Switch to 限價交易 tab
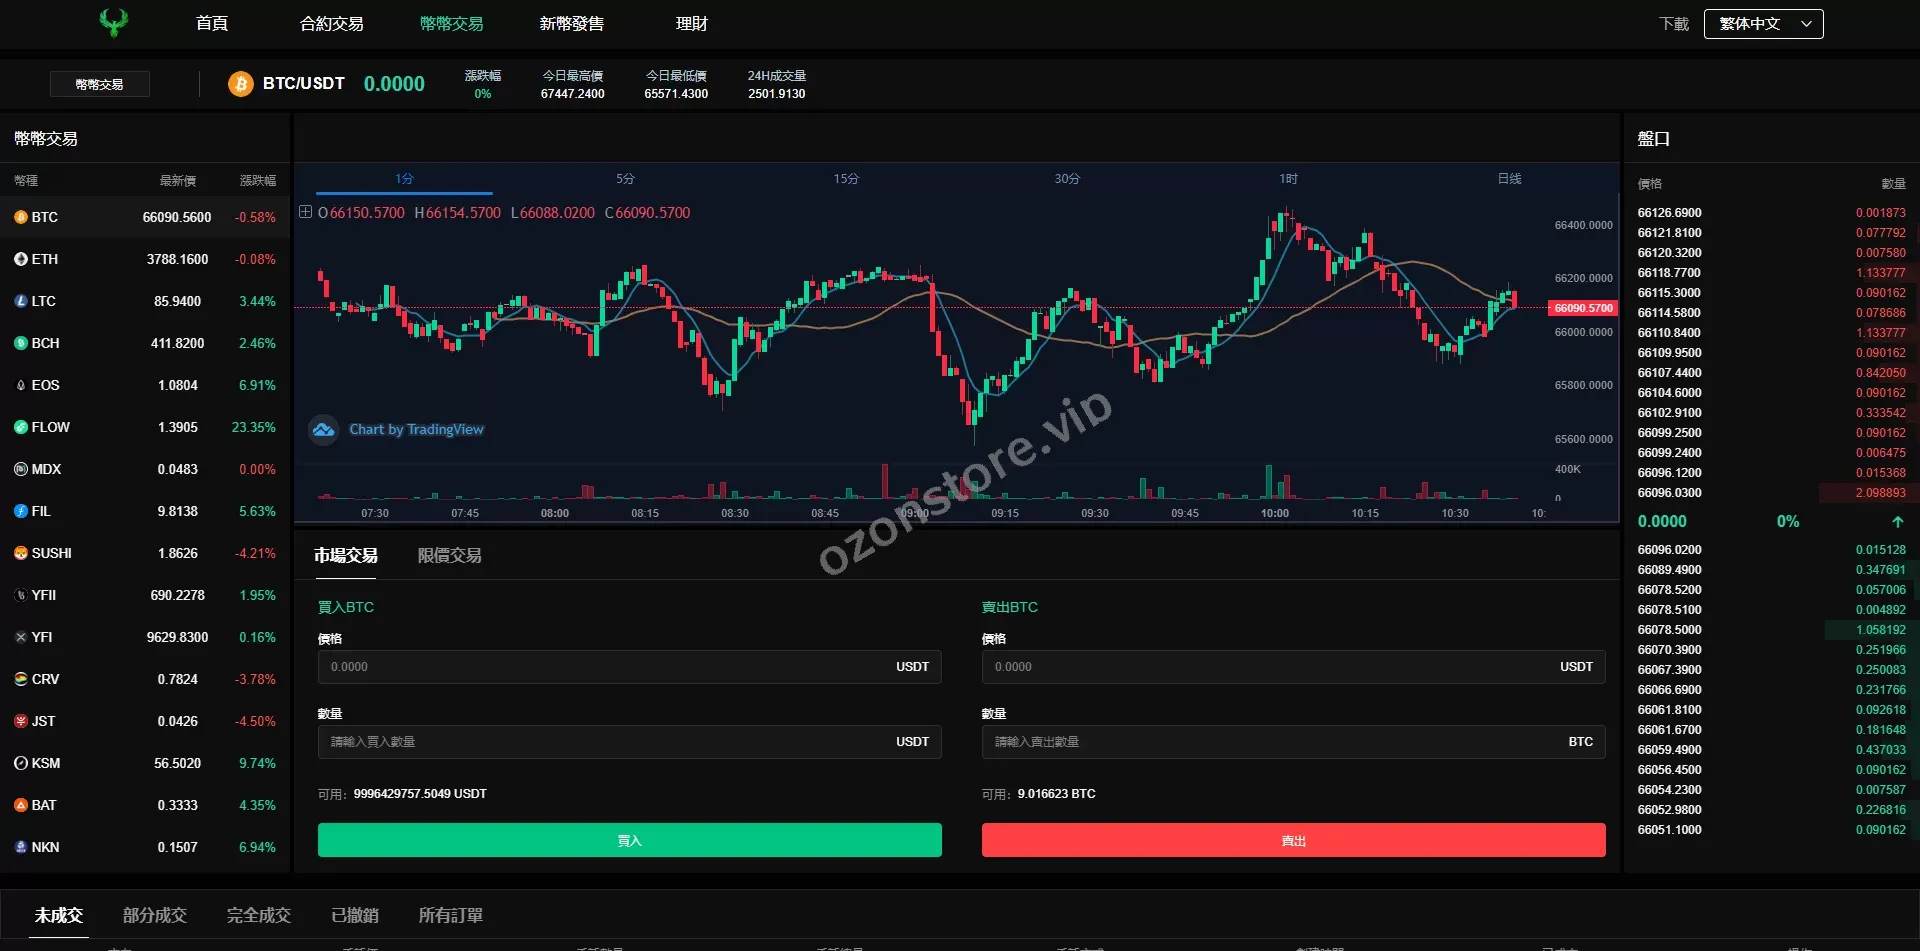 point(449,556)
